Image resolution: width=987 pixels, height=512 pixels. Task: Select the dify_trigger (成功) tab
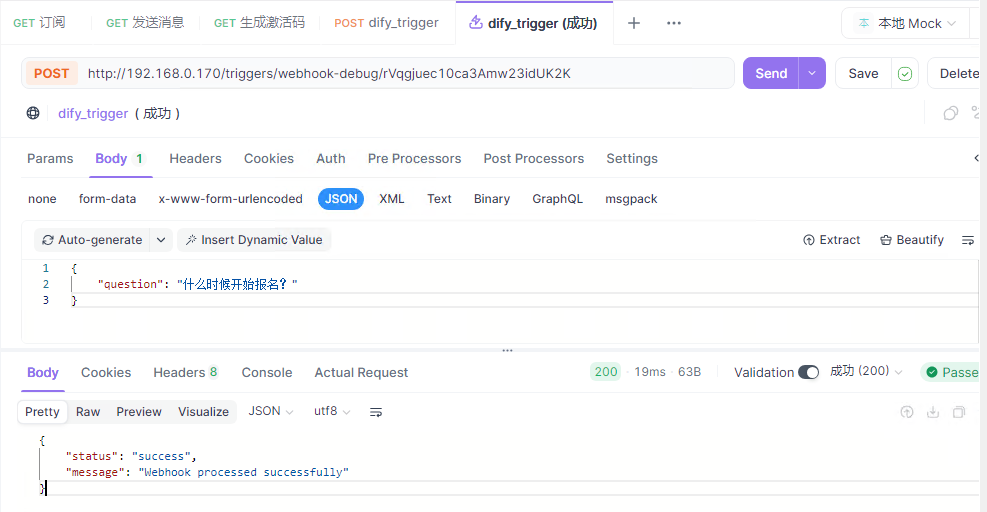[533, 23]
